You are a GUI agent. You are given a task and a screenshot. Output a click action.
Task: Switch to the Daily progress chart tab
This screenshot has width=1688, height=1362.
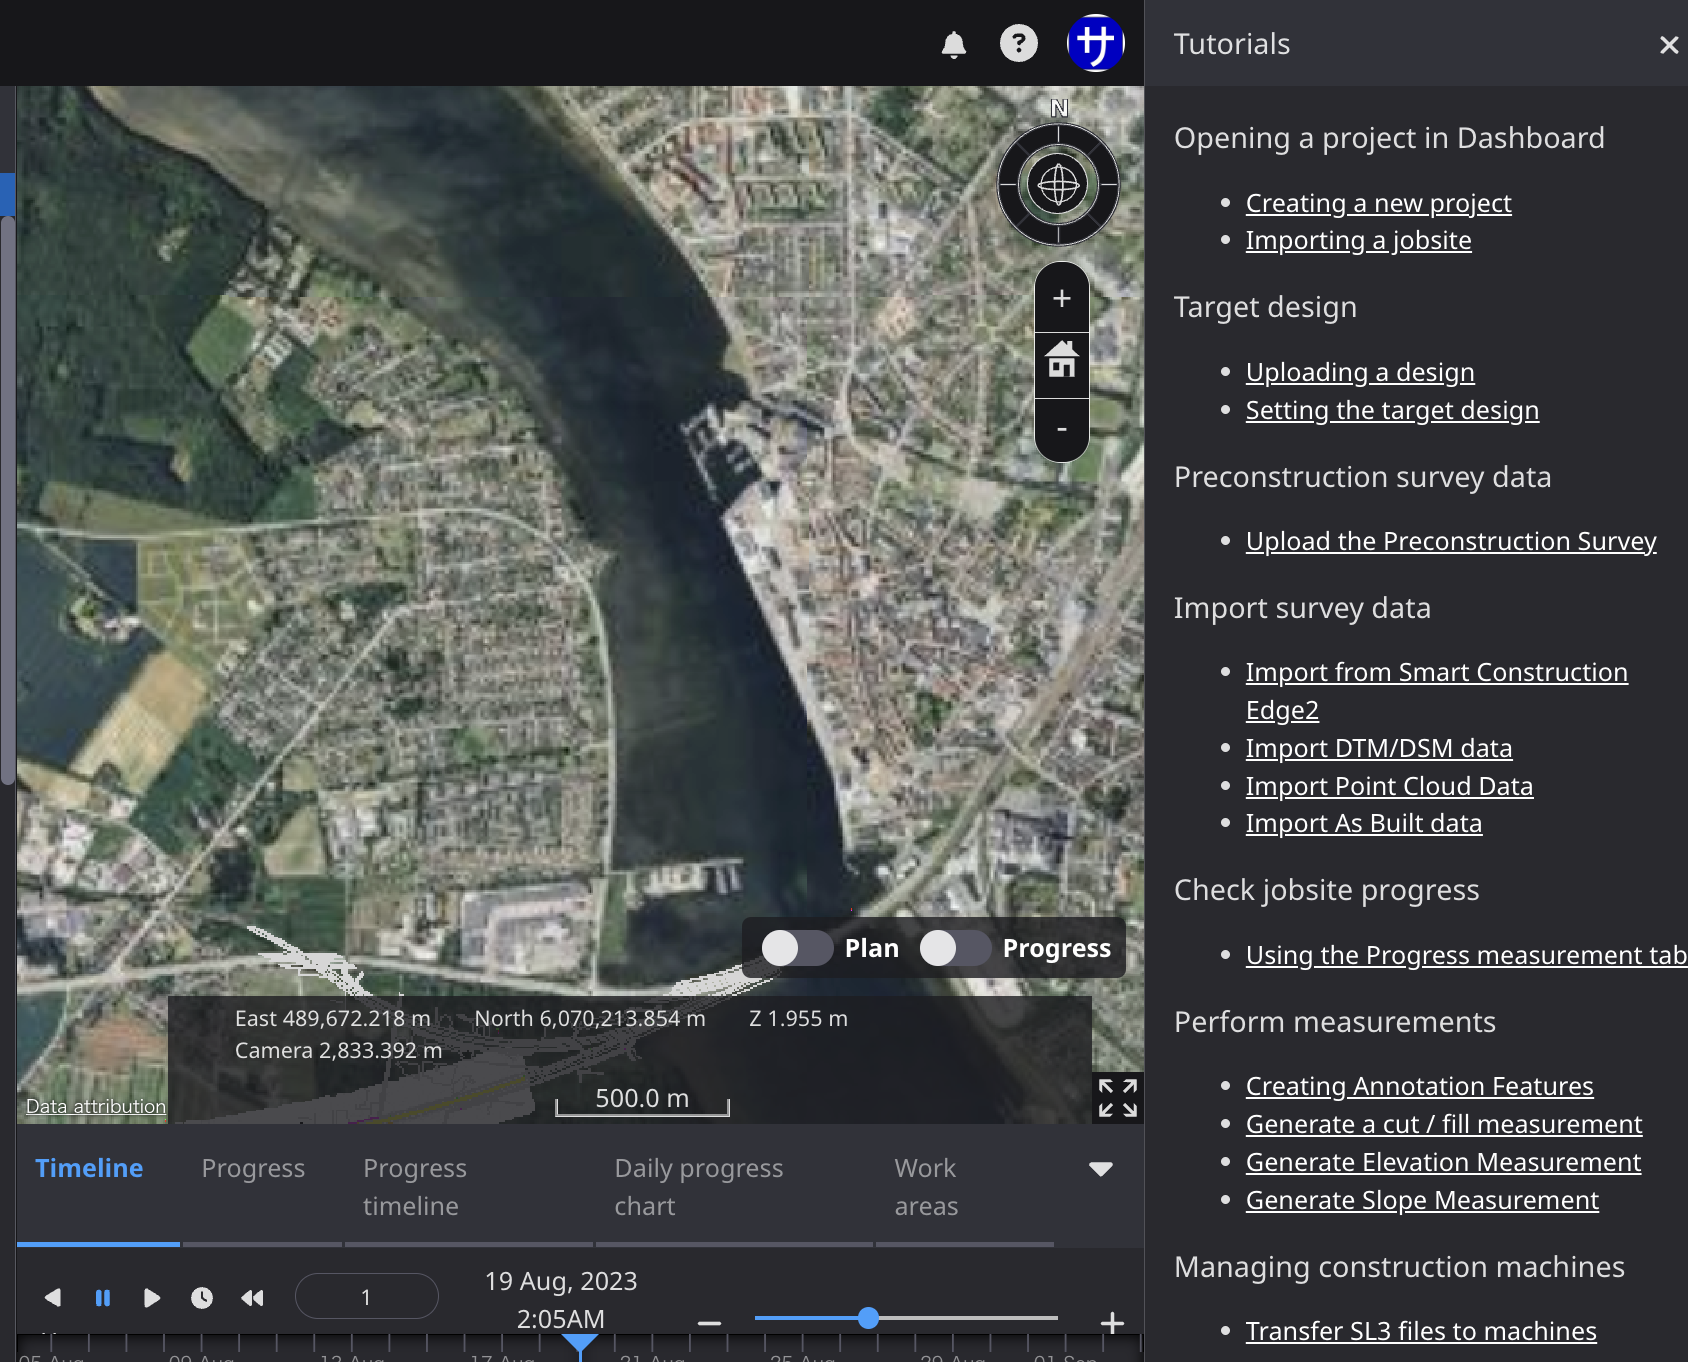click(698, 1187)
